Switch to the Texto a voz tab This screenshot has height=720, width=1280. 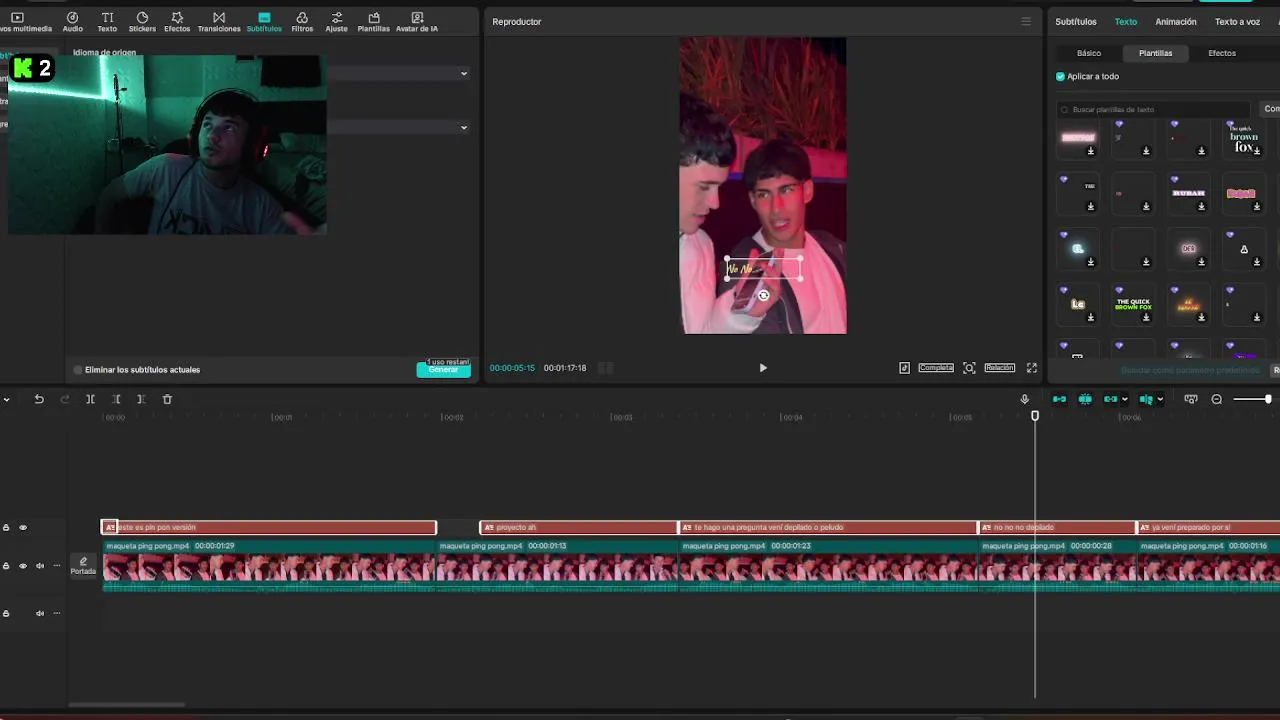point(1237,22)
